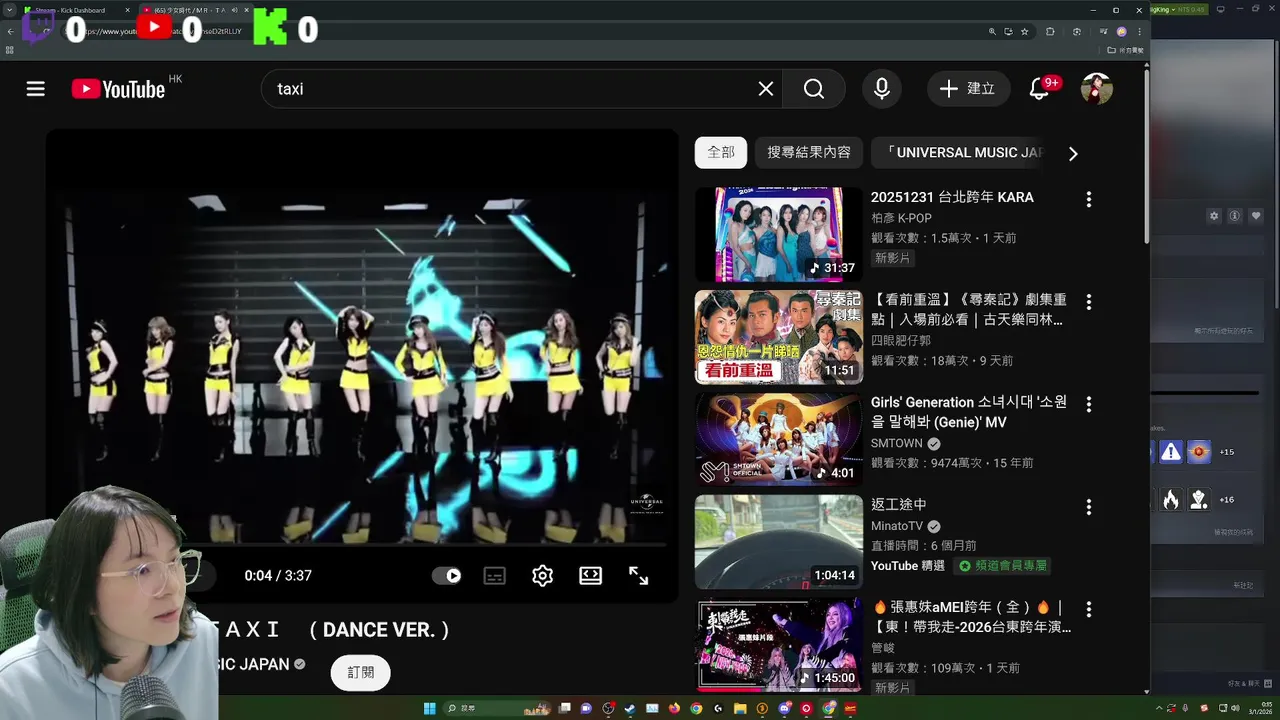Open the account avatar menu
This screenshot has width=1280, height=720.
(1097, 89)
